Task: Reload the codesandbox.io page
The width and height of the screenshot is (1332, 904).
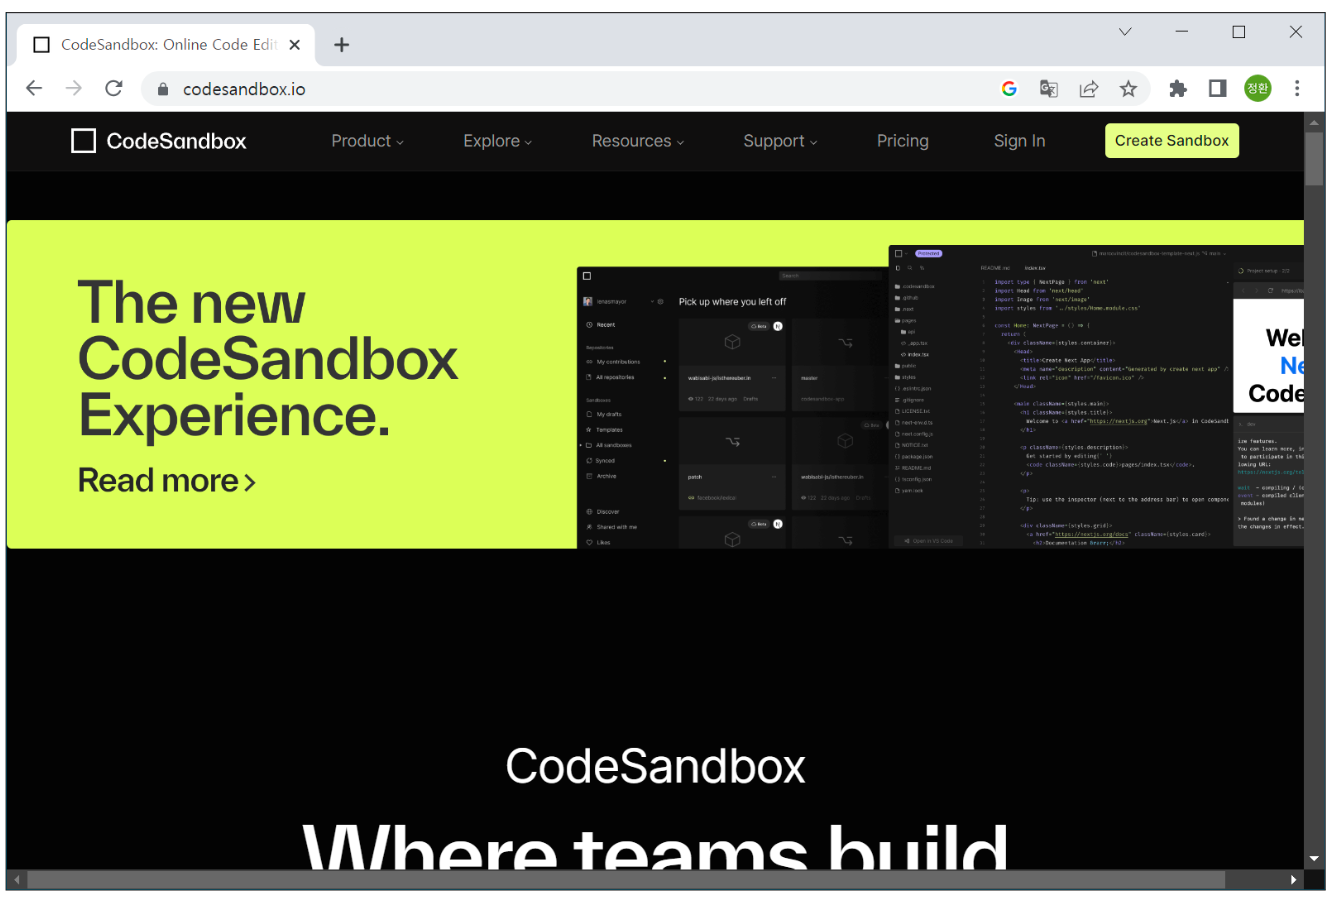Action: 114,89
